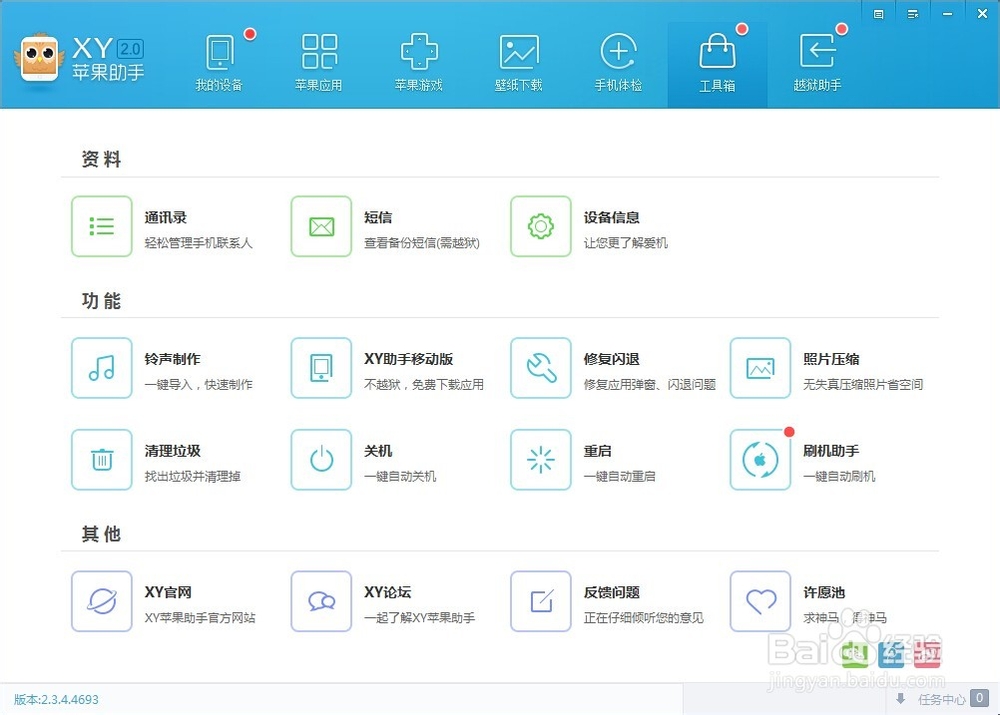1000x715 pixels.
Task: Click description XY苹果助手官方网站
Action: [200, 618]
